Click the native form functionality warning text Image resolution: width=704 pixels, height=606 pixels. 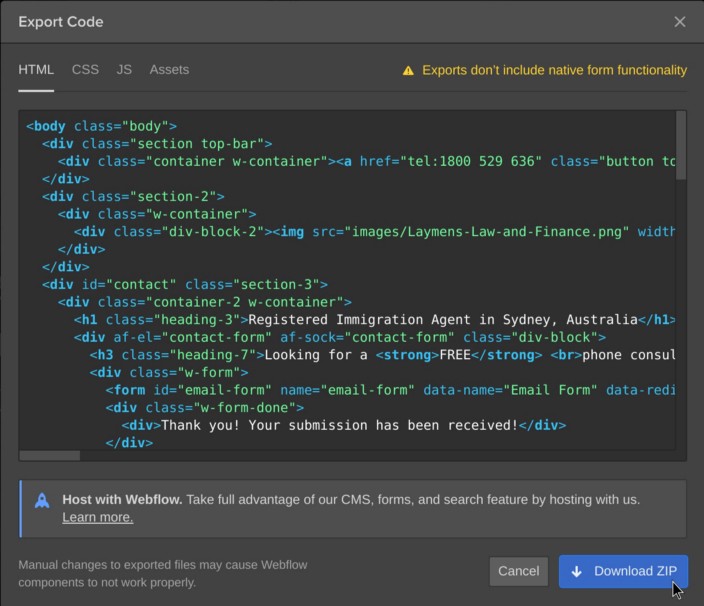coord(554,71)
